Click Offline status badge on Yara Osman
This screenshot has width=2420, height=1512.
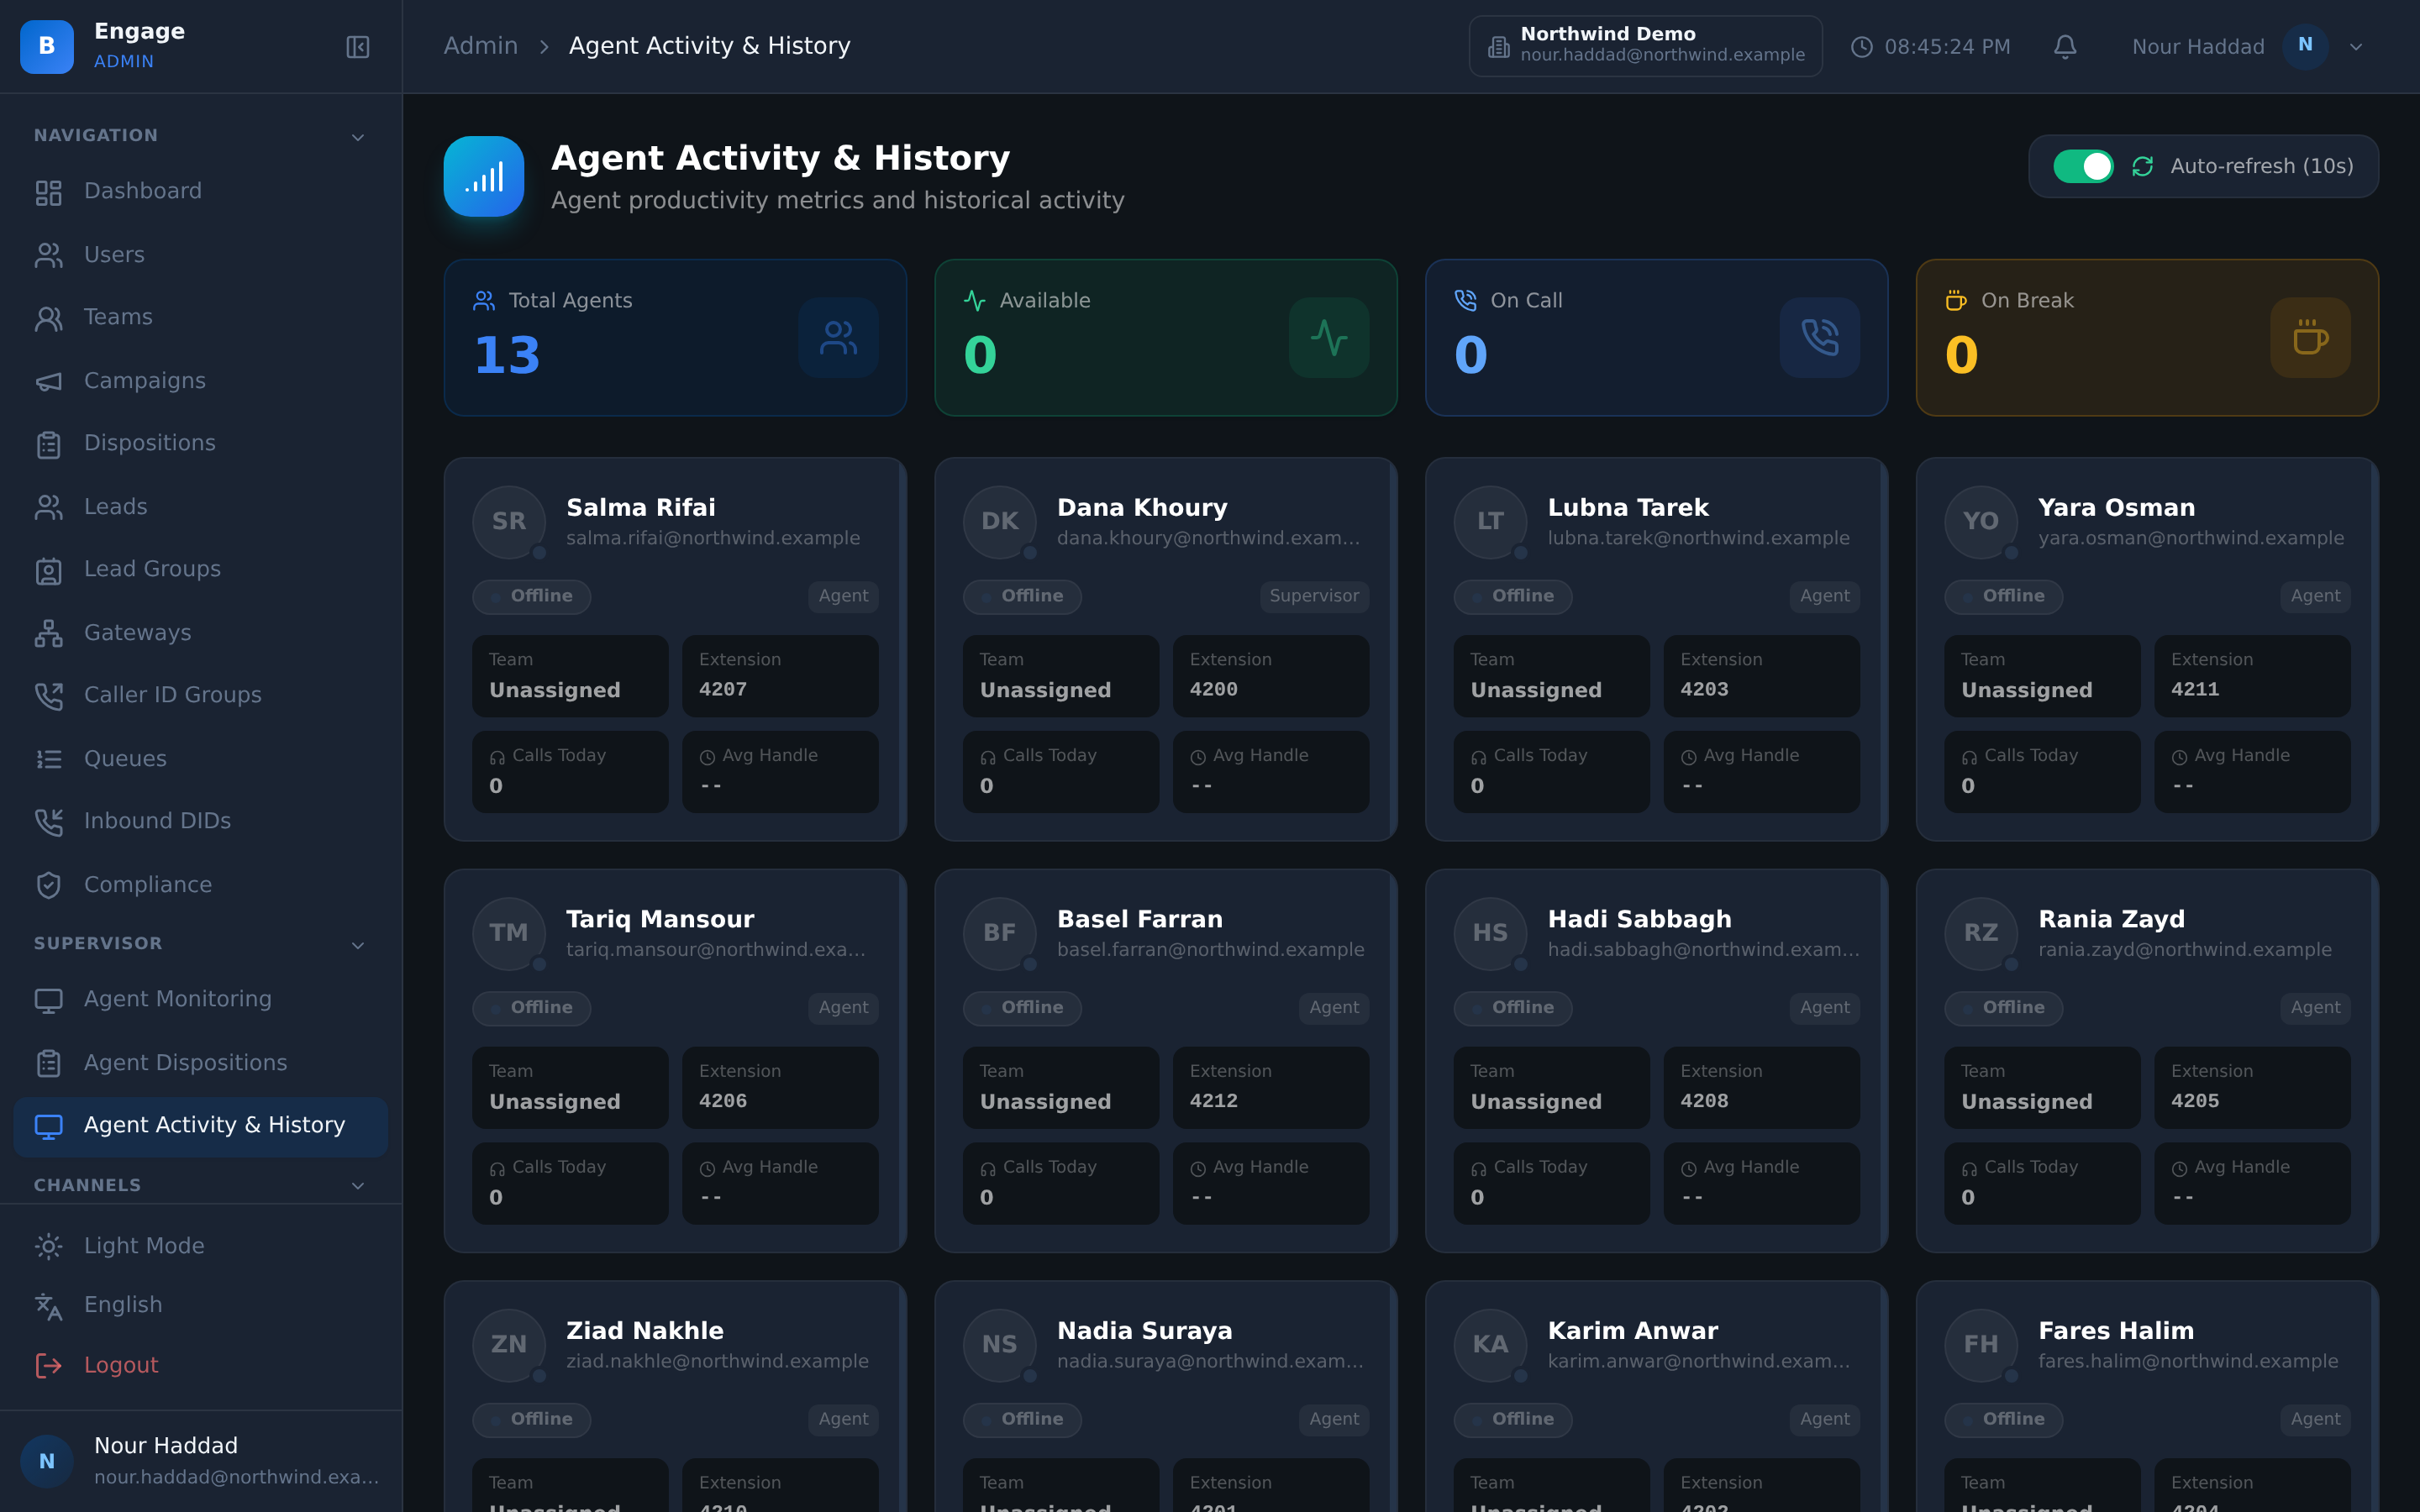[2003, 596]
